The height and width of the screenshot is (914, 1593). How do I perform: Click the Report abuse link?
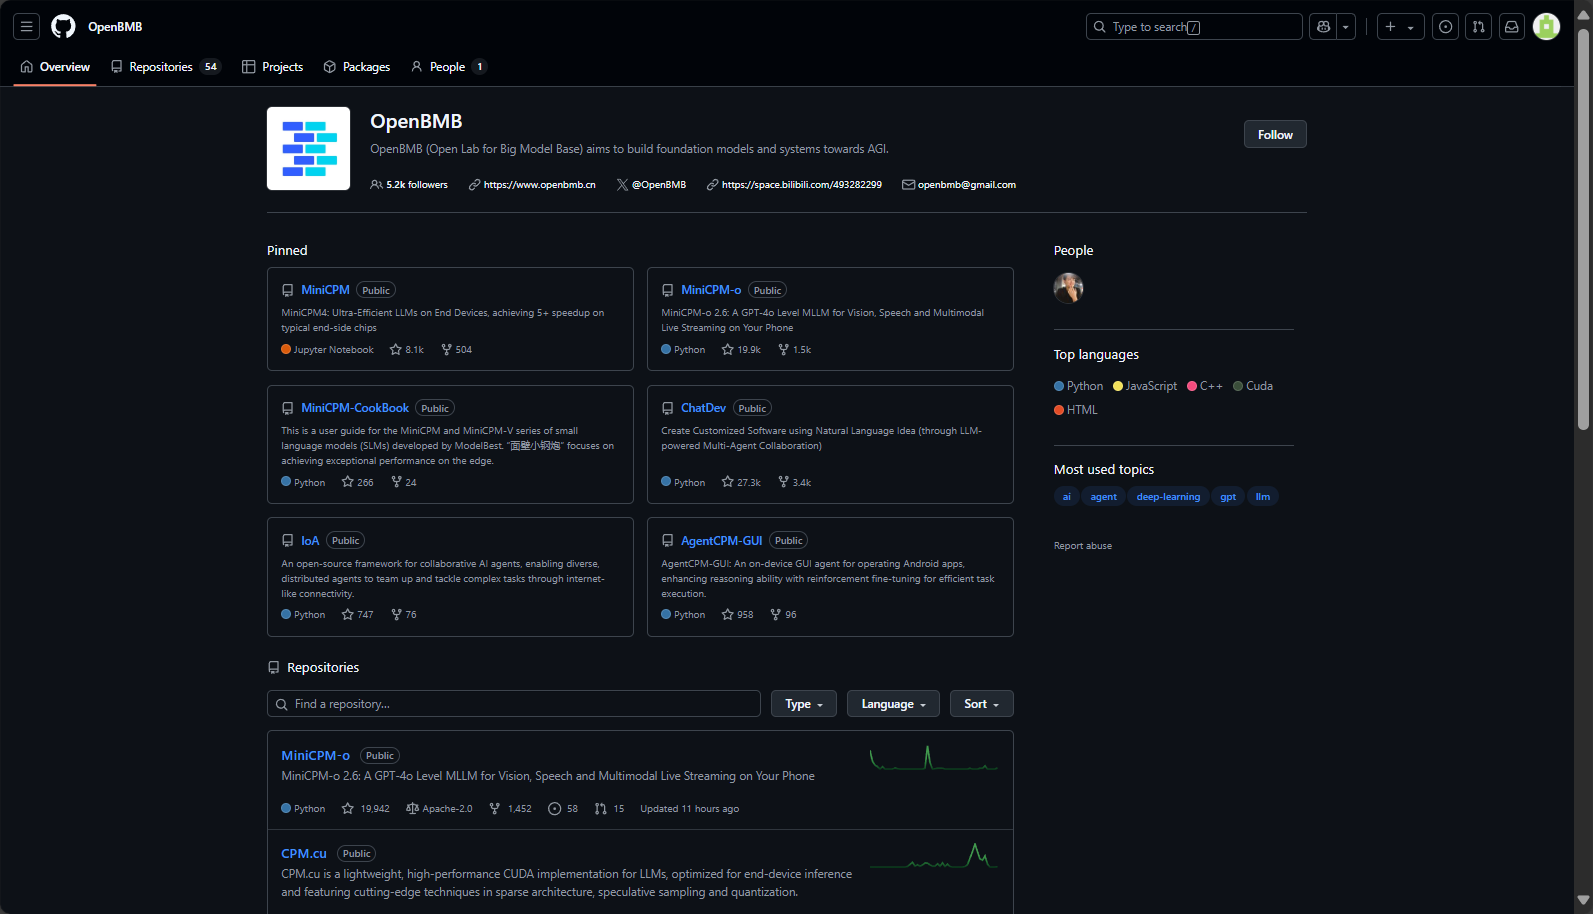click(x=1083, y=546)
